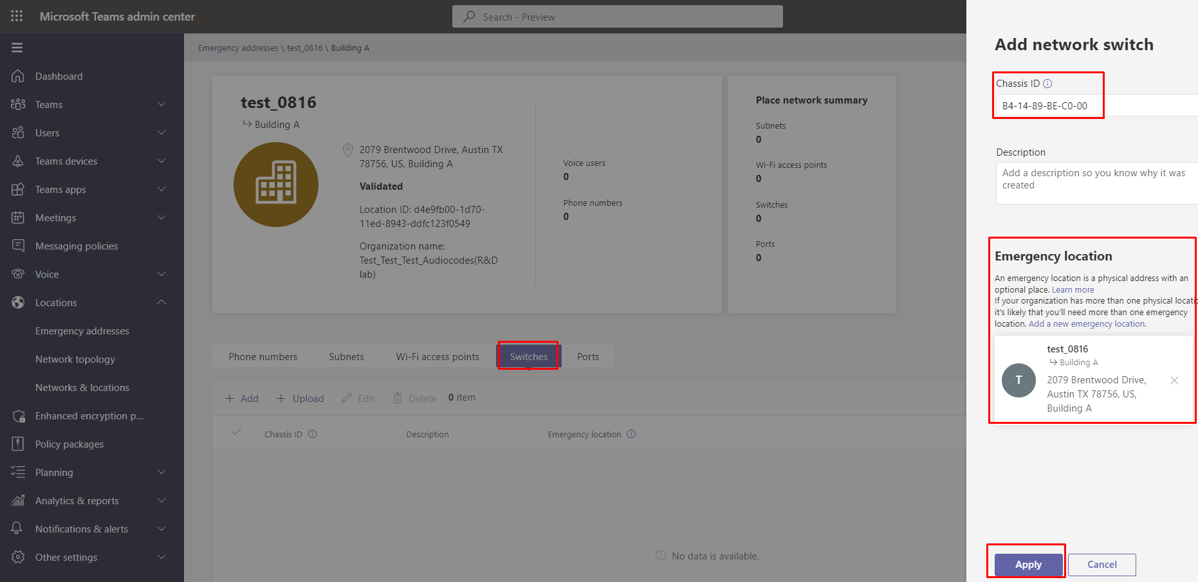The image size is (1198, 582).
Task: Expand the Notifications & alerts chevron
Action: pos(161,529)
